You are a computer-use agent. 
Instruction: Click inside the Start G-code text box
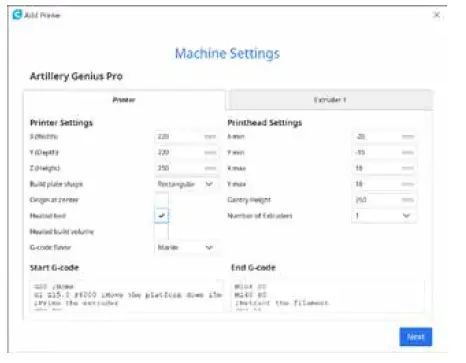coord(126,296)
